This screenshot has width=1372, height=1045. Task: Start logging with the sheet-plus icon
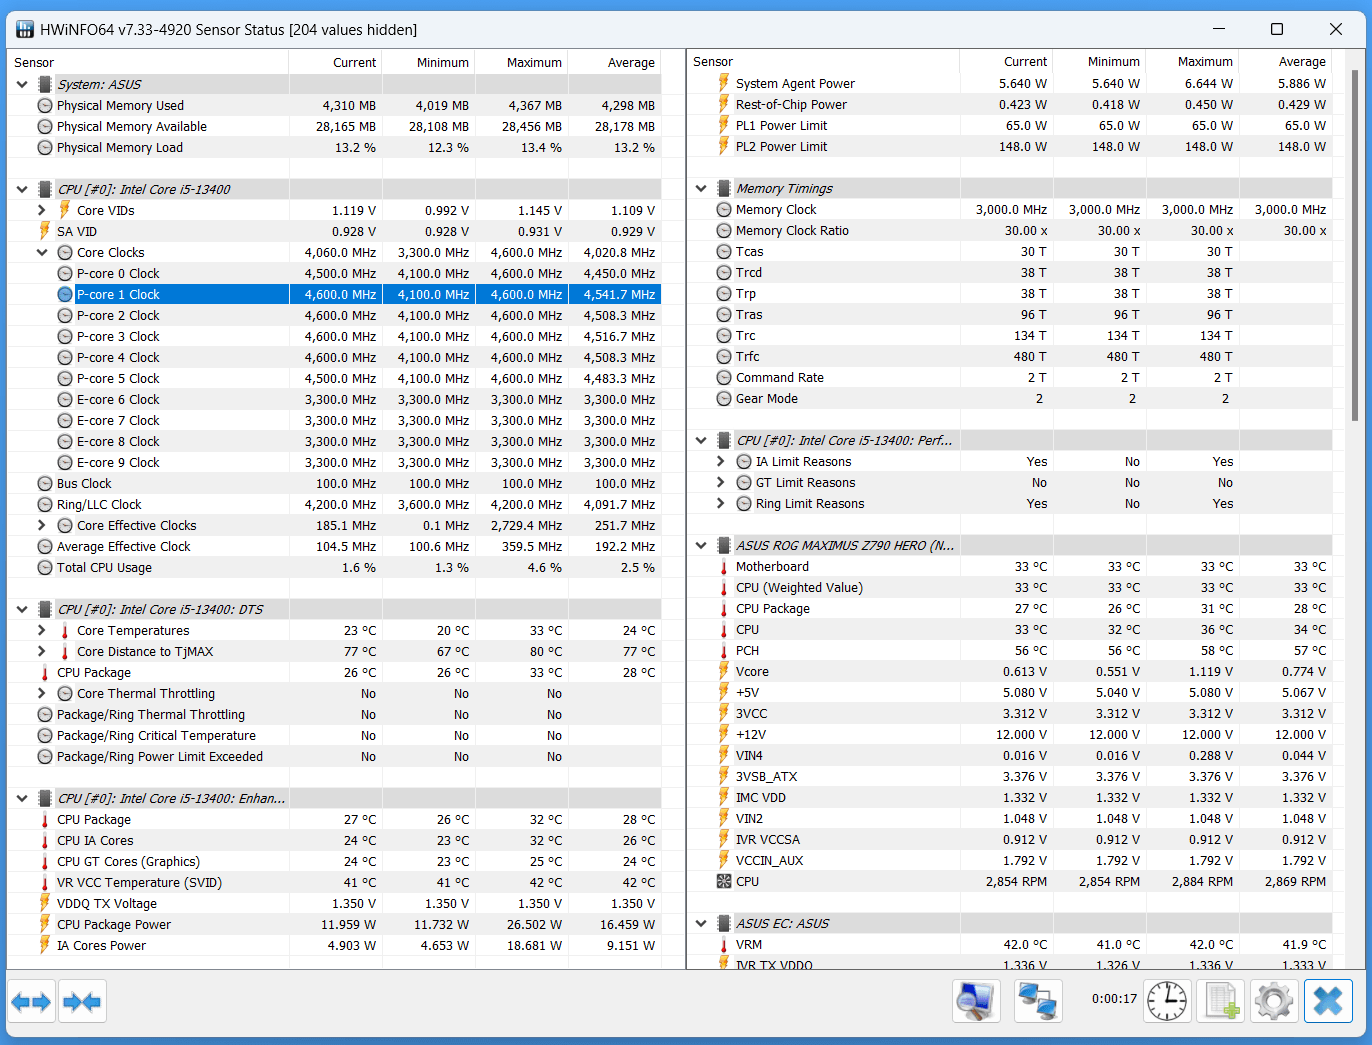tap(1221, 1000)
